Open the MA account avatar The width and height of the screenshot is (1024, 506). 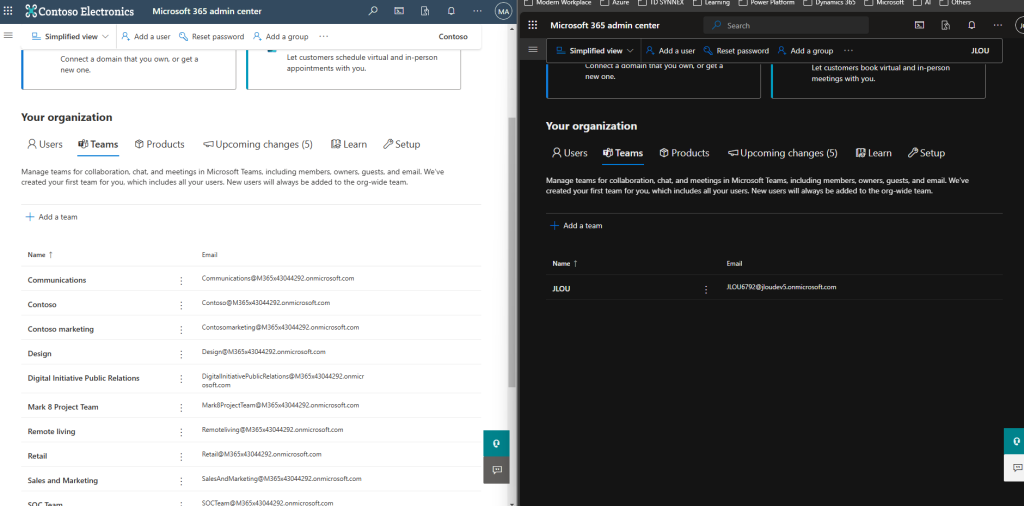503,11
